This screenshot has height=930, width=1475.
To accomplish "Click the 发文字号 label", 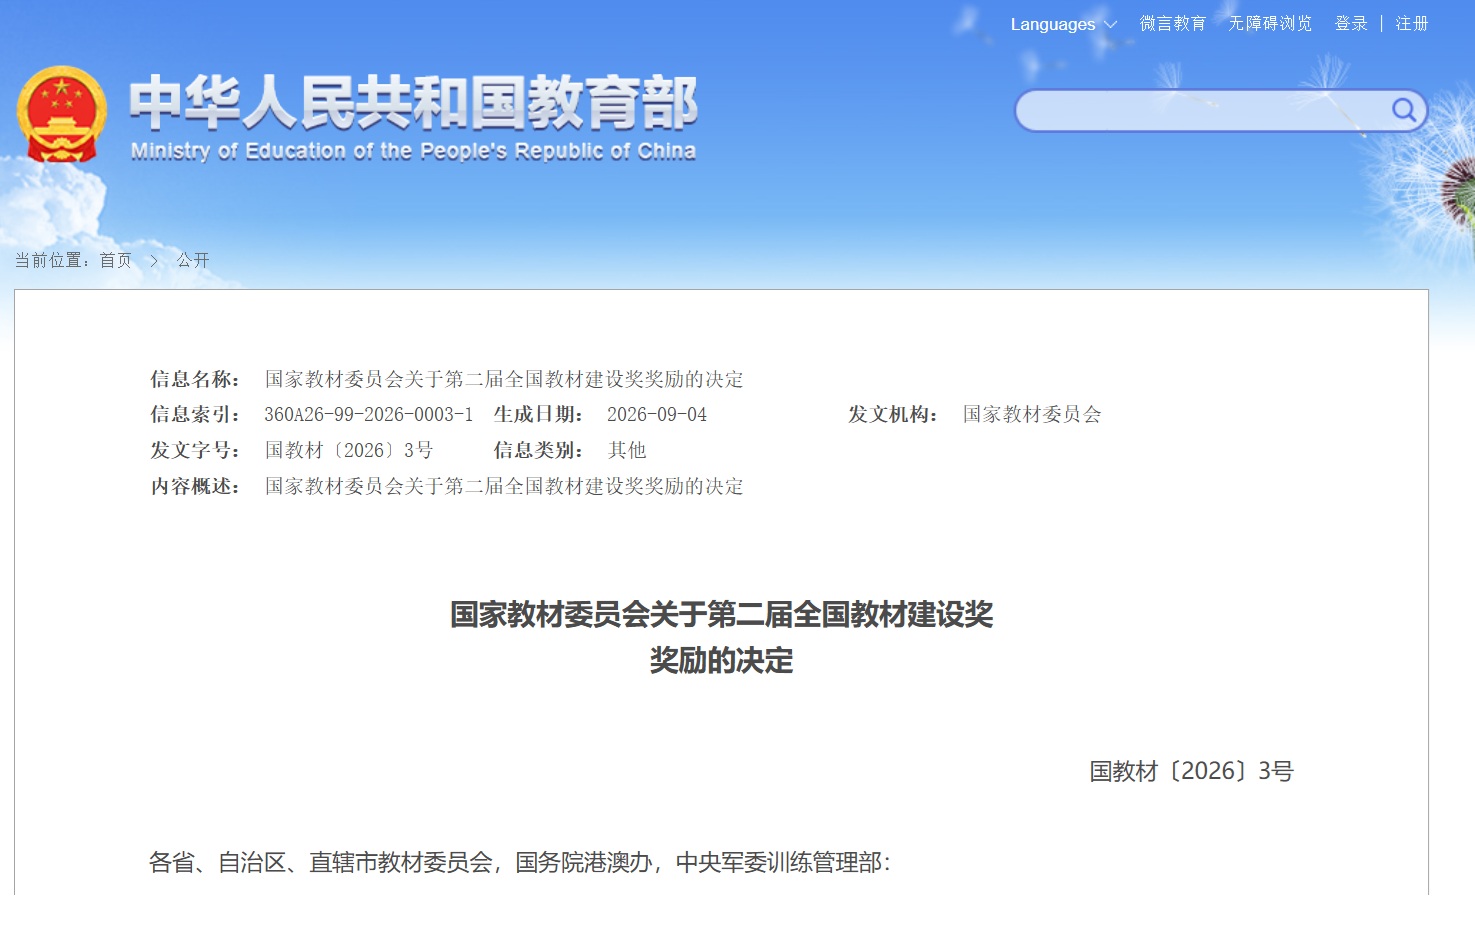I will point(195,450).
